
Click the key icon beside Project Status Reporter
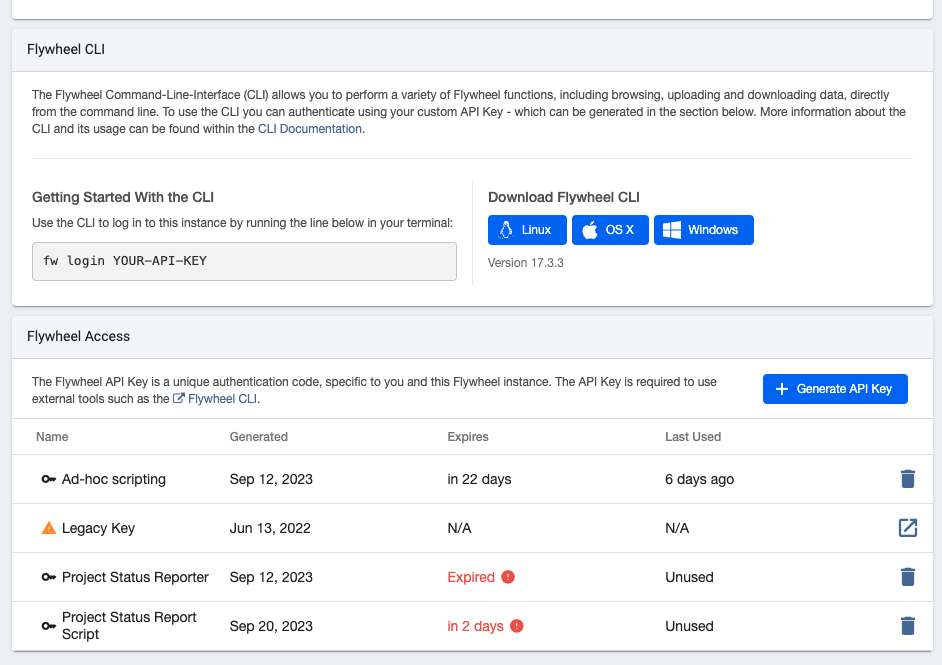(x=49, y=577)
